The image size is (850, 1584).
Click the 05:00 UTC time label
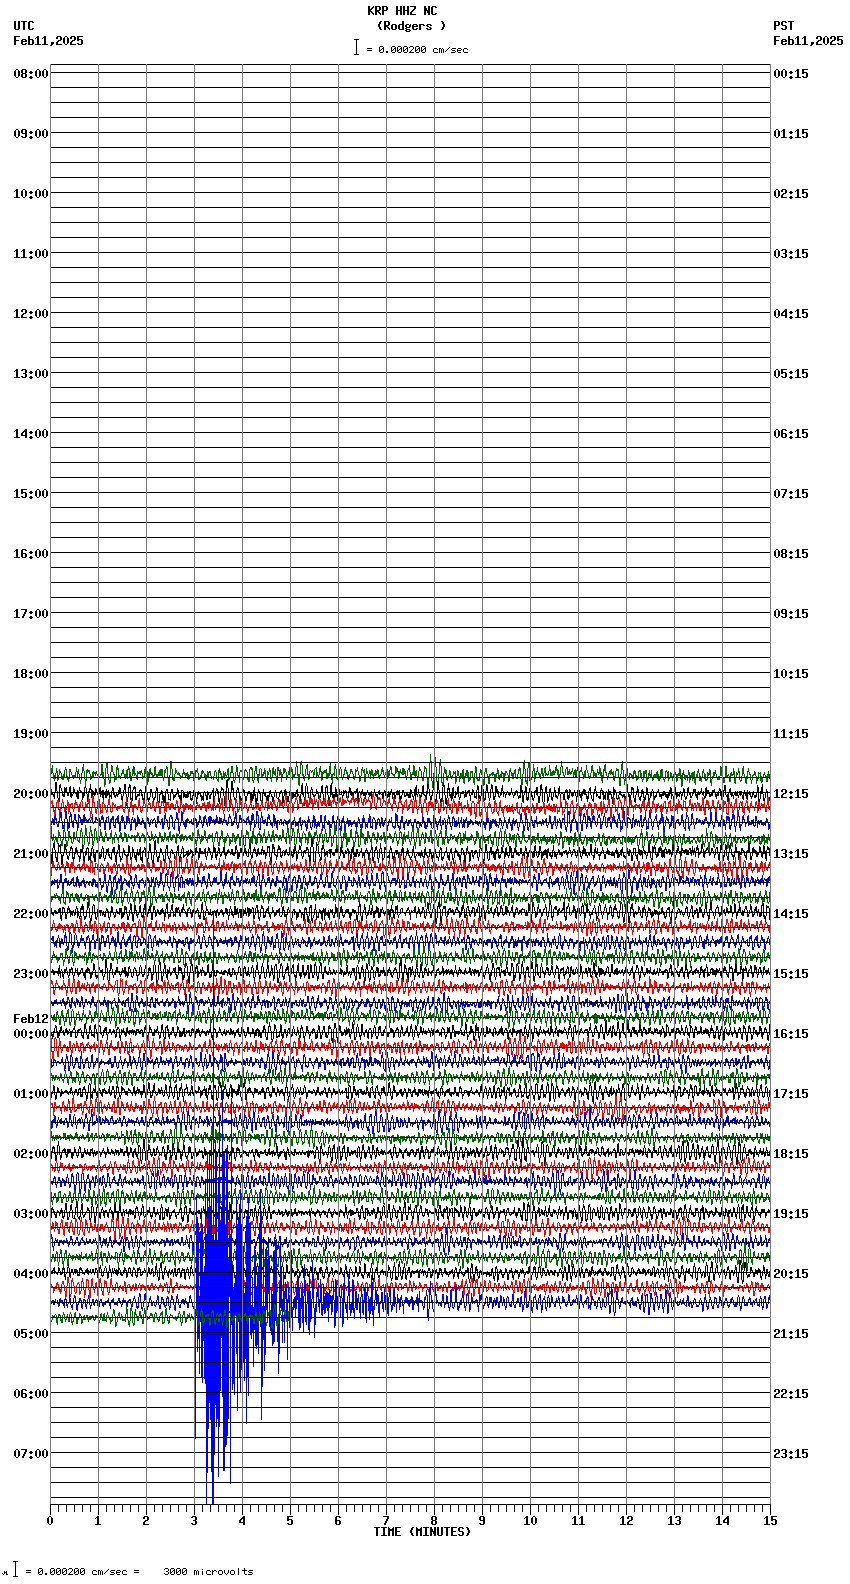31,1334
